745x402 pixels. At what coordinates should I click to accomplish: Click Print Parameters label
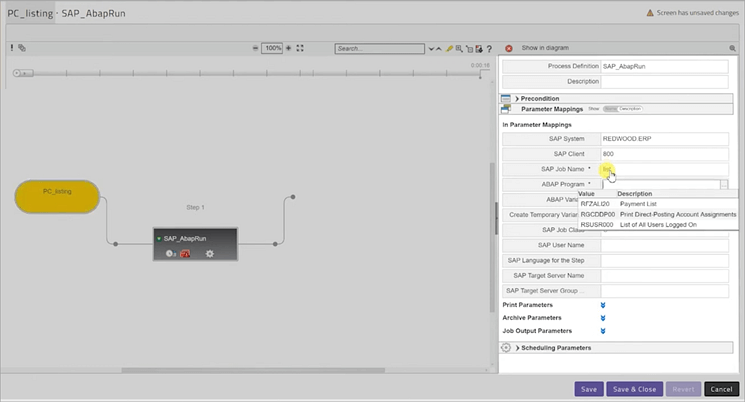coord(527,305)
